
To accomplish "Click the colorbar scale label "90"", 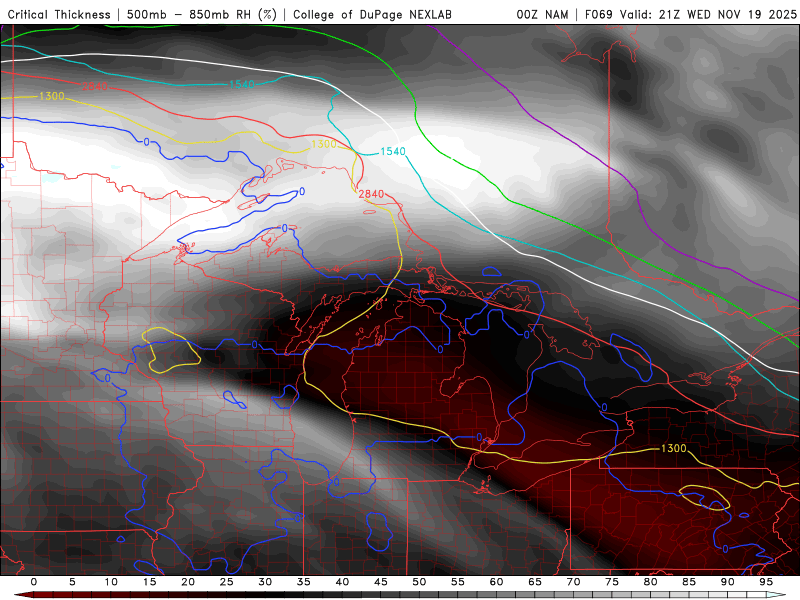I will click(728, 582).
